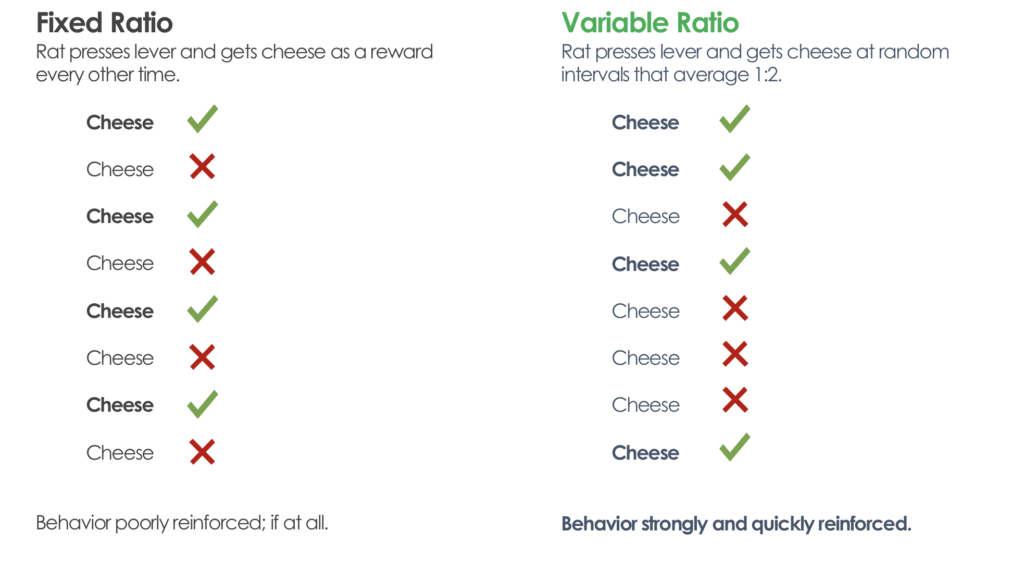Click the first bold Cheese label under Variable Ratio
Screen dimensions: 1024x569
[645, 122]
